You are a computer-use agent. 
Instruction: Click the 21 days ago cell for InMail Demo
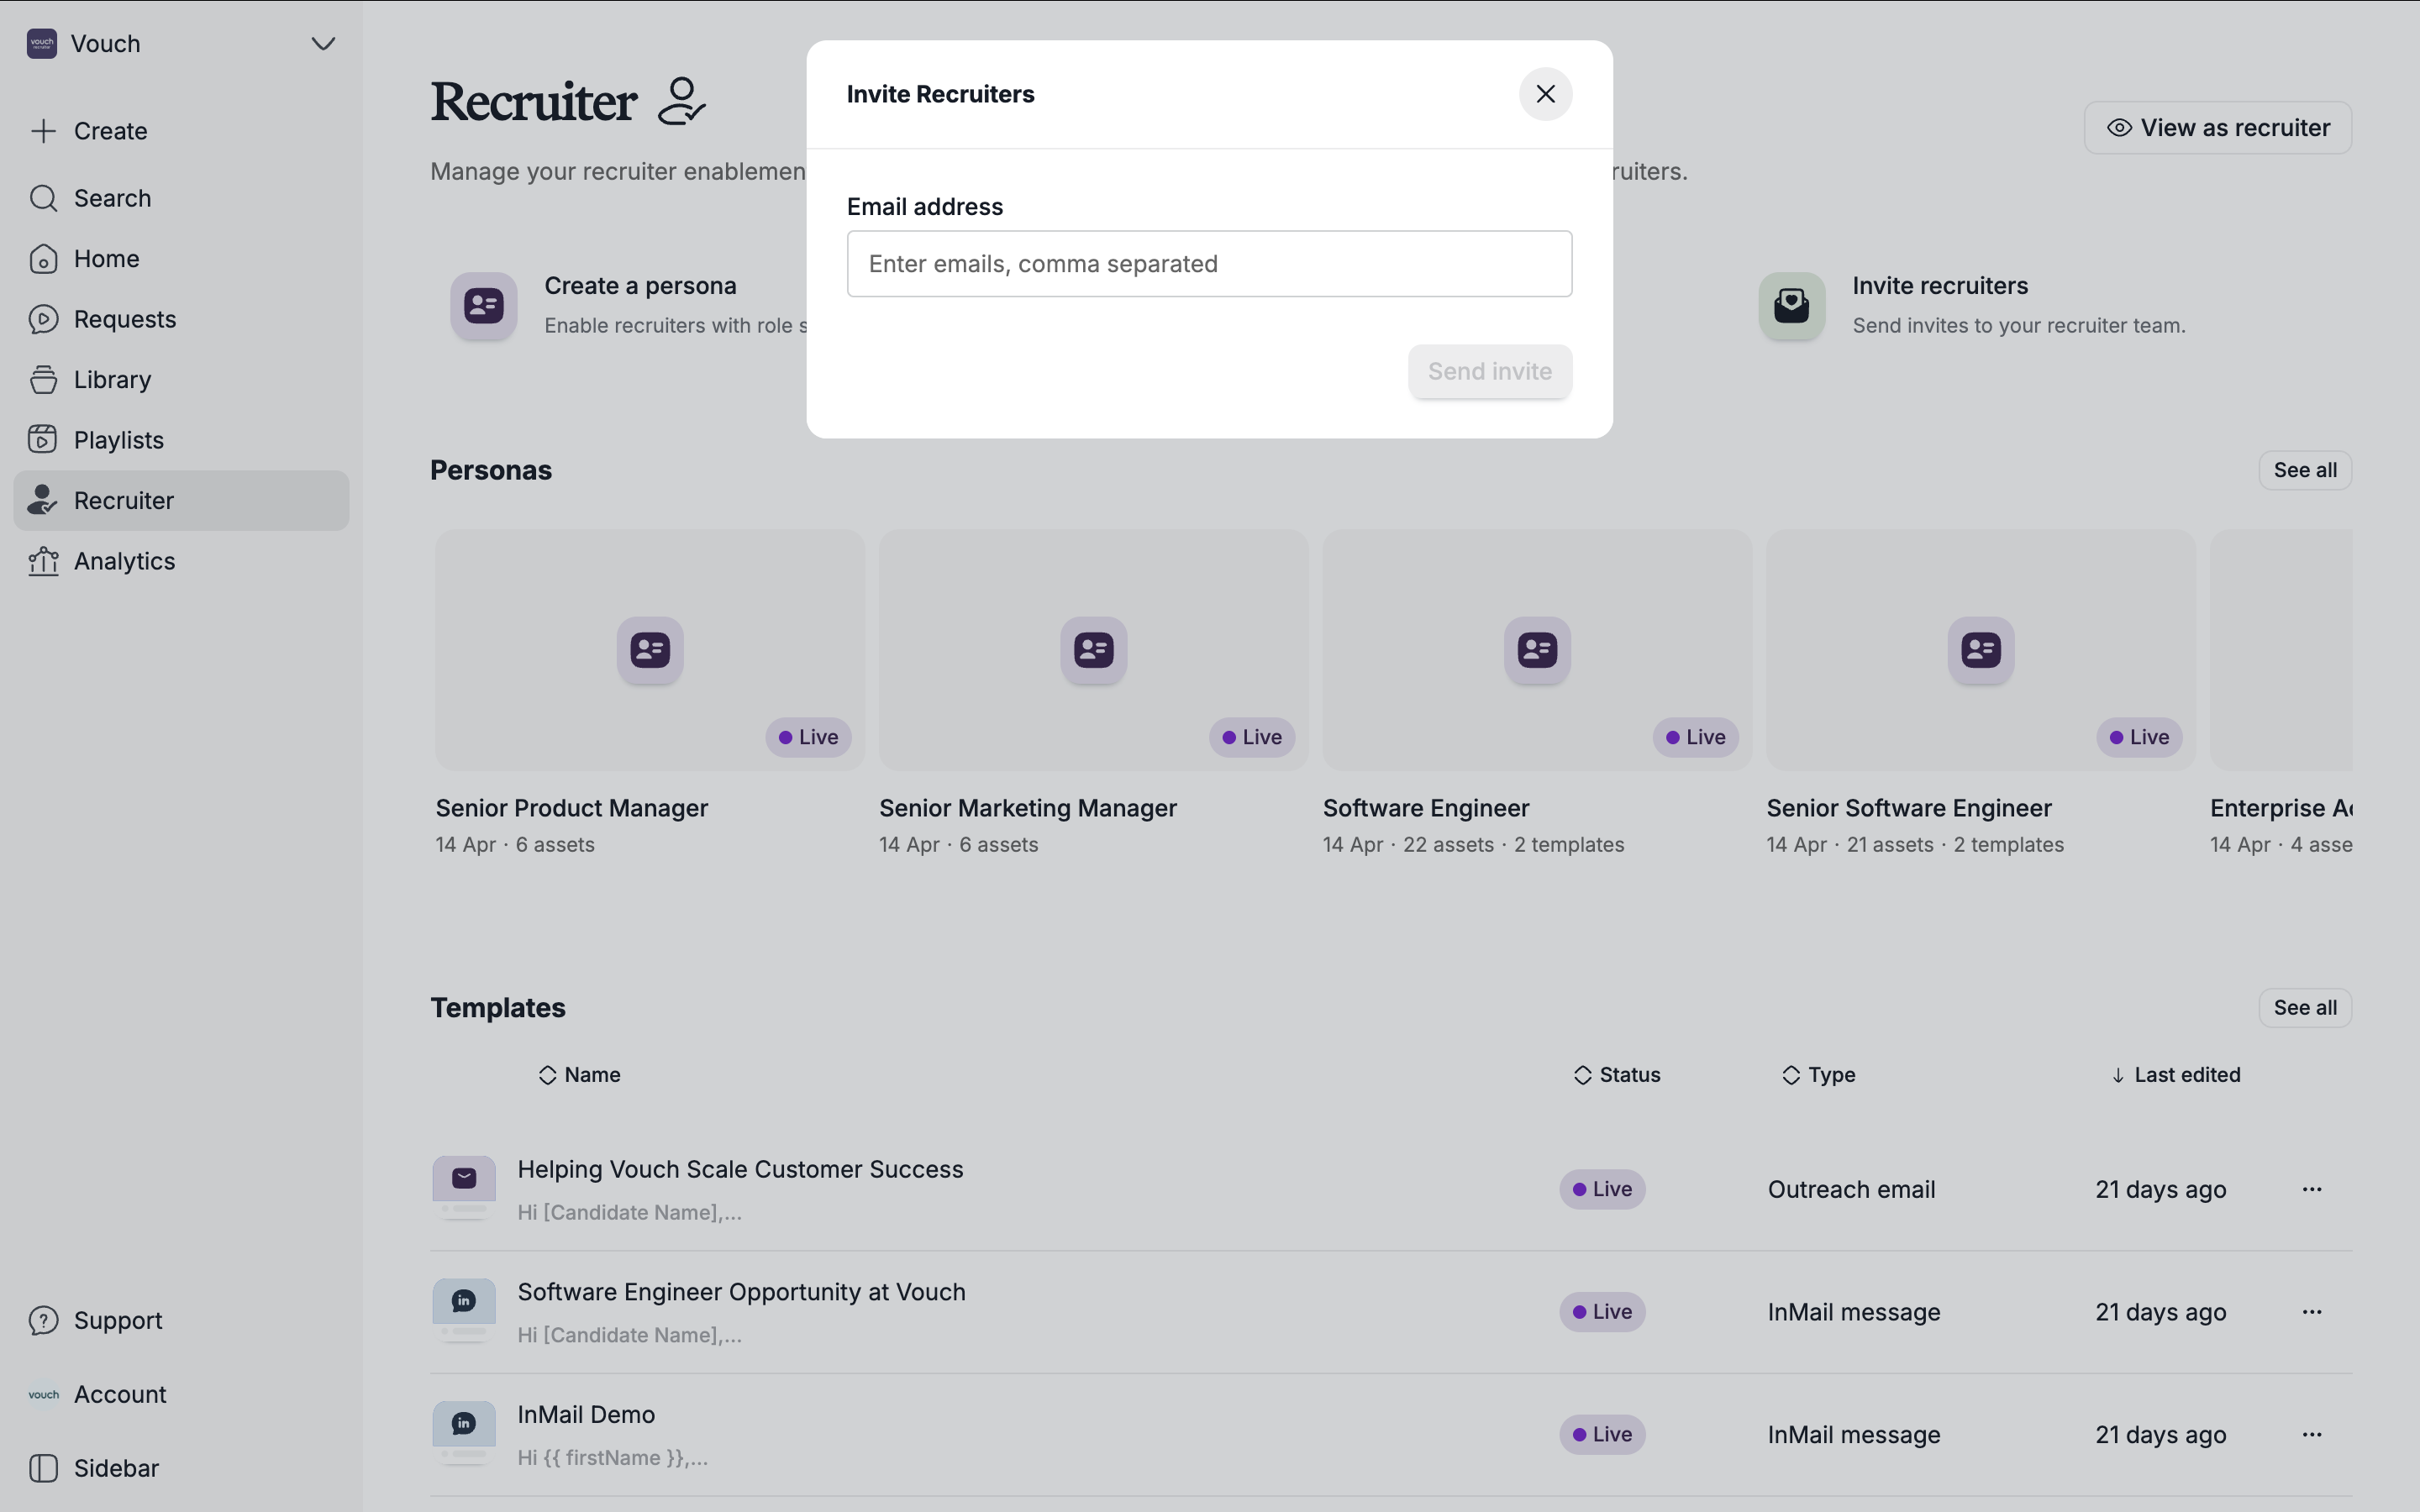[2160, 1435]
